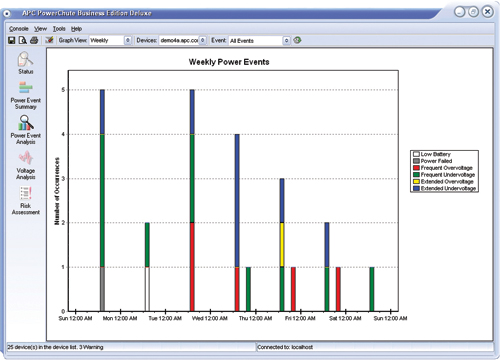This screenshot has width=500, height=360.
Task: Click the yellow bar segment on Thursday
Action: click(x=282, y=245)
